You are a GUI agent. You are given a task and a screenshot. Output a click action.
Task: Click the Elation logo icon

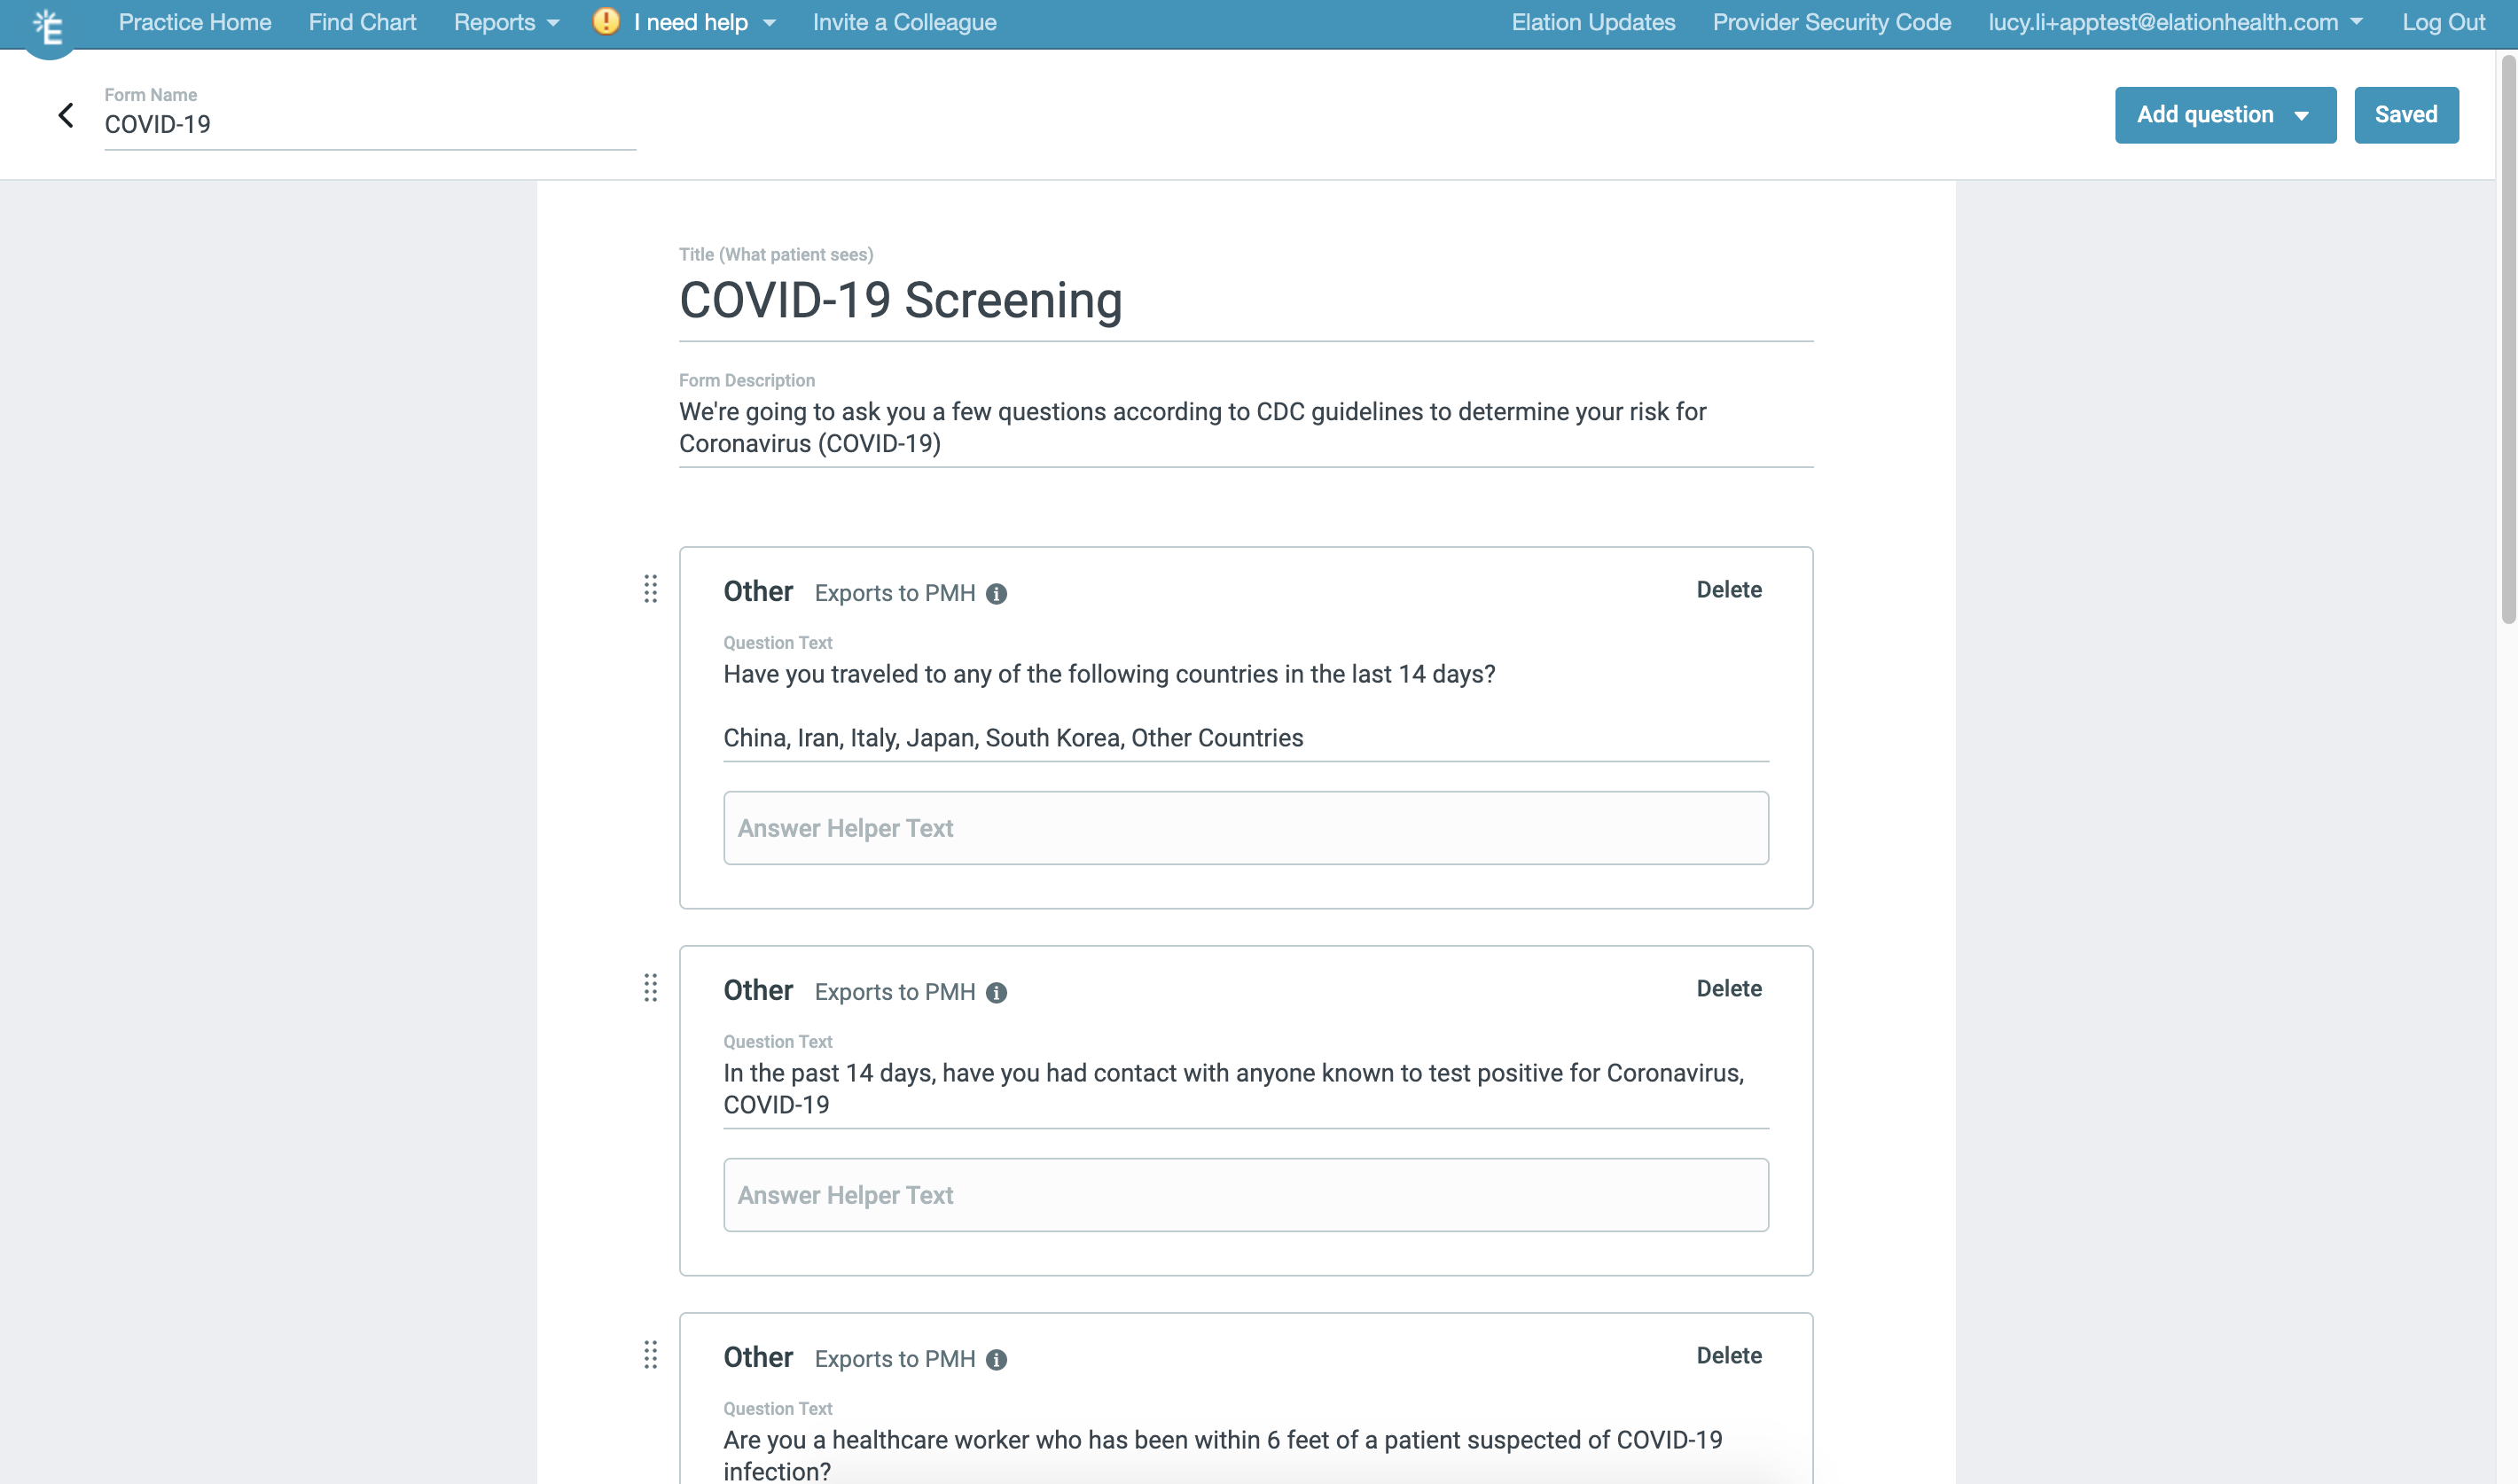coord(47,27)
